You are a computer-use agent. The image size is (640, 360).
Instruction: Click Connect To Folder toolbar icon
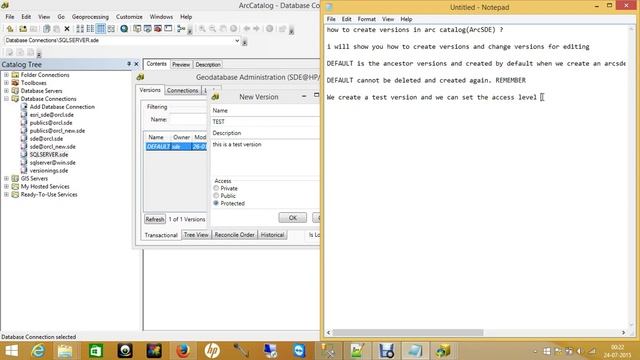tap(23, 29)
